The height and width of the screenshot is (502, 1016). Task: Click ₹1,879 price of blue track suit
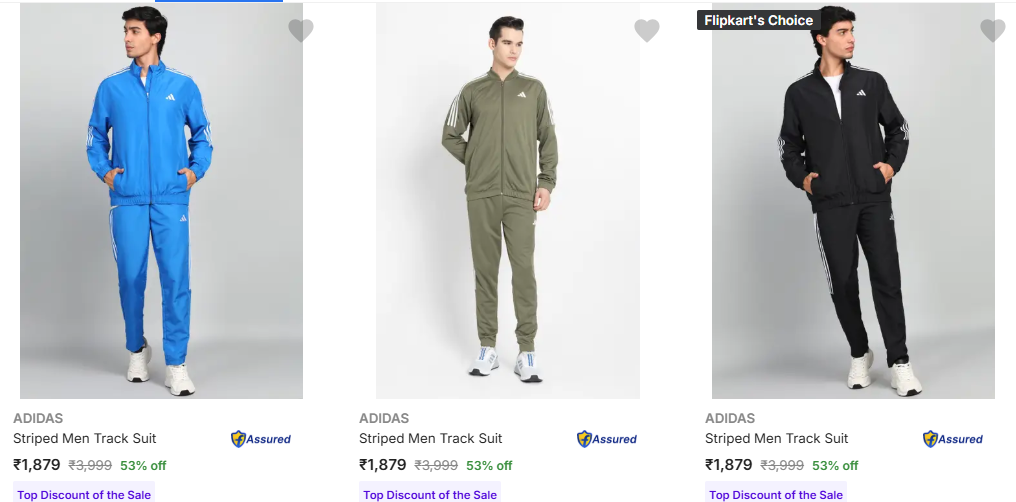[37, 464]
